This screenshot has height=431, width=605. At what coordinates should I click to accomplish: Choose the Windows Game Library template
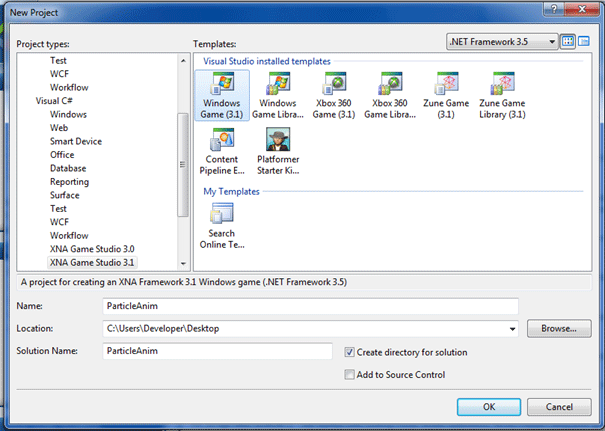click(278, 95)
